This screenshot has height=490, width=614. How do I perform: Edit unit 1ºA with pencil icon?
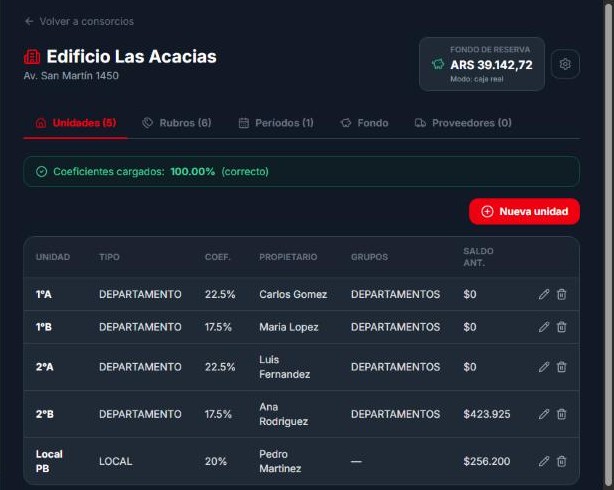click(x=544, y=294)
